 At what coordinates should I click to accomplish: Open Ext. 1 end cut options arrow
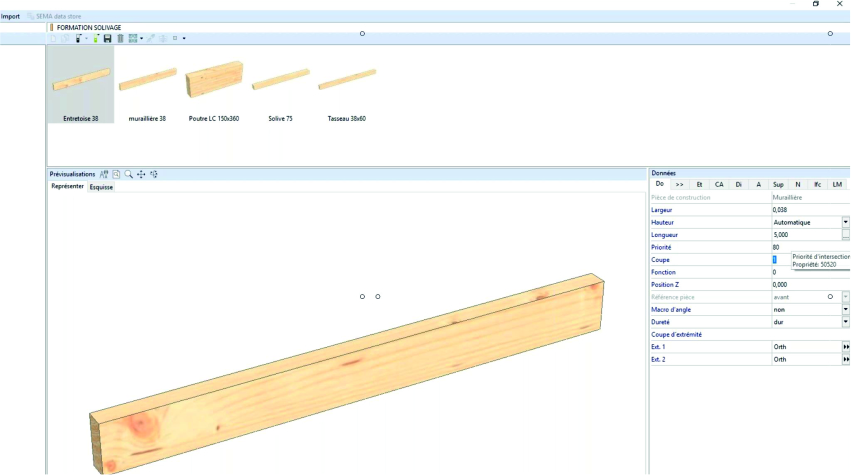[846, 347]
